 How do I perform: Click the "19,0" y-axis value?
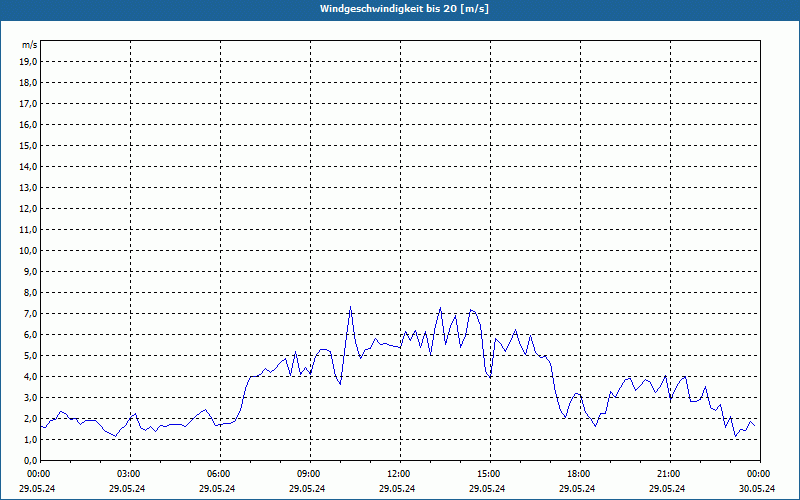pos(28,62)
